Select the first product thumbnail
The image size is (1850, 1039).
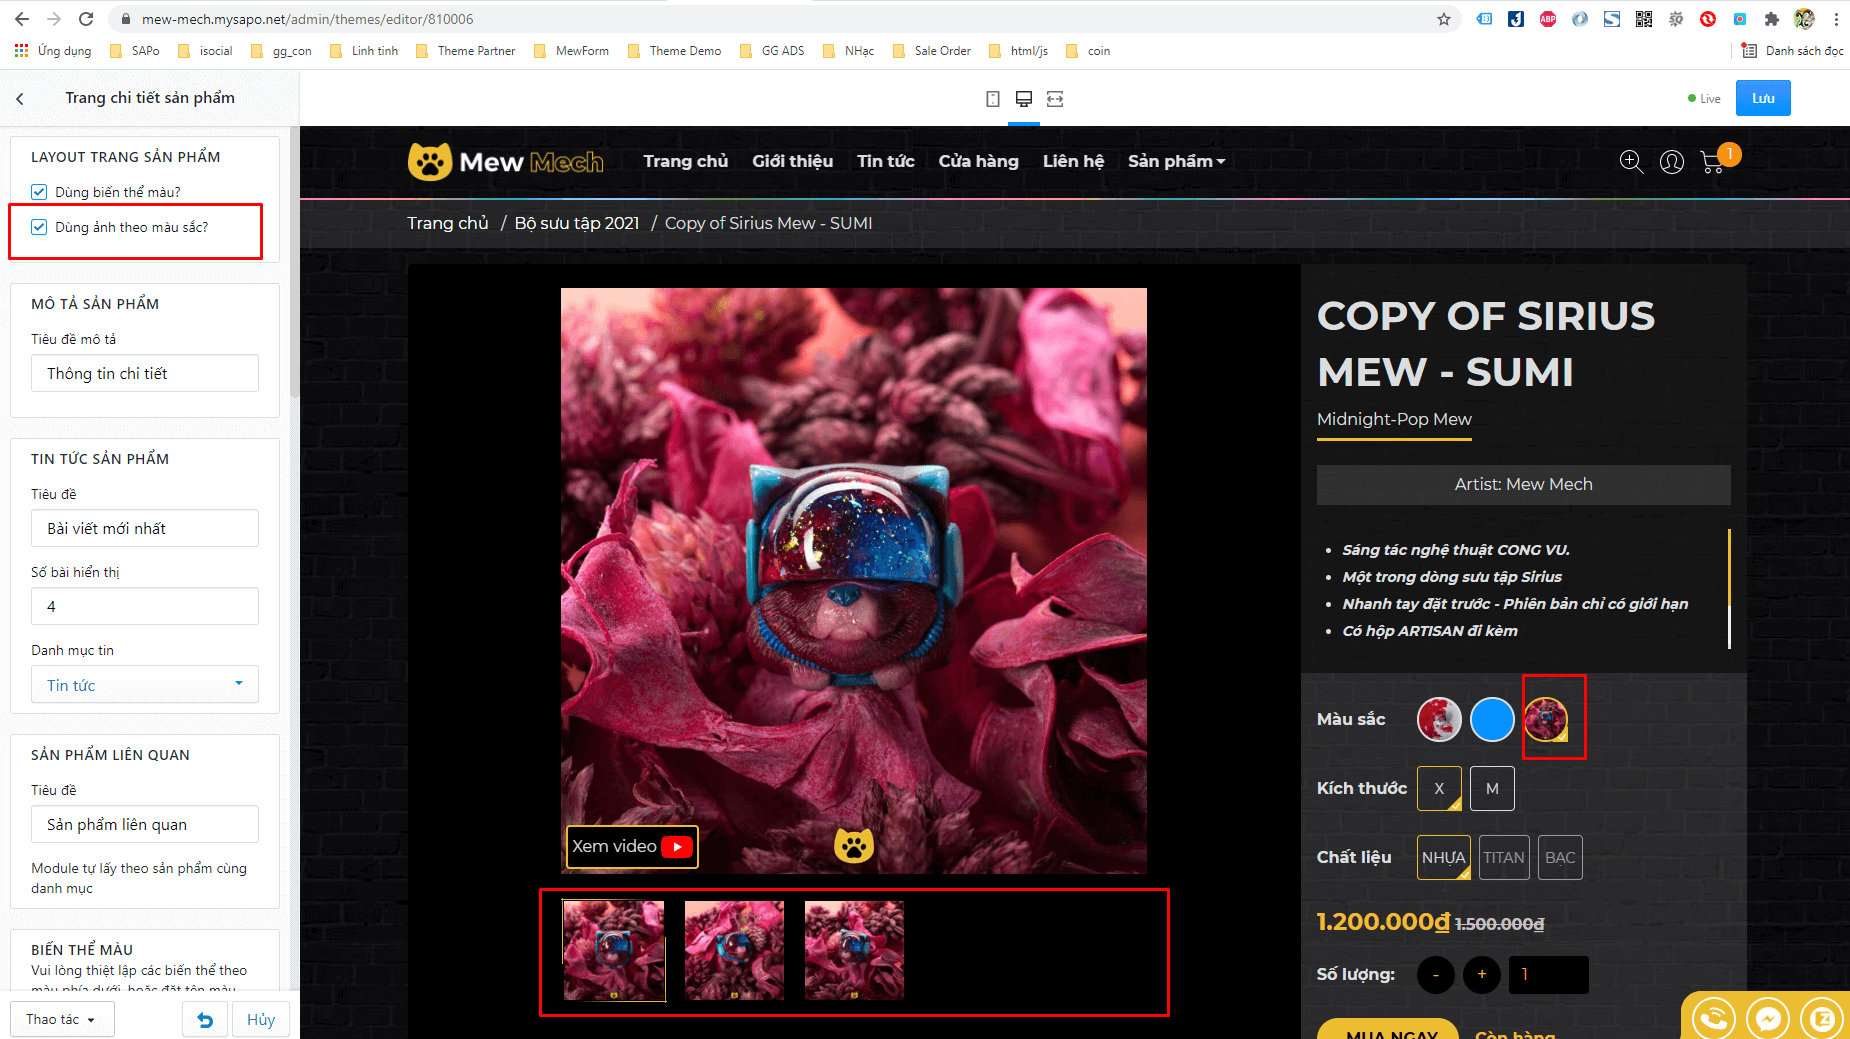tap(614, 951)
